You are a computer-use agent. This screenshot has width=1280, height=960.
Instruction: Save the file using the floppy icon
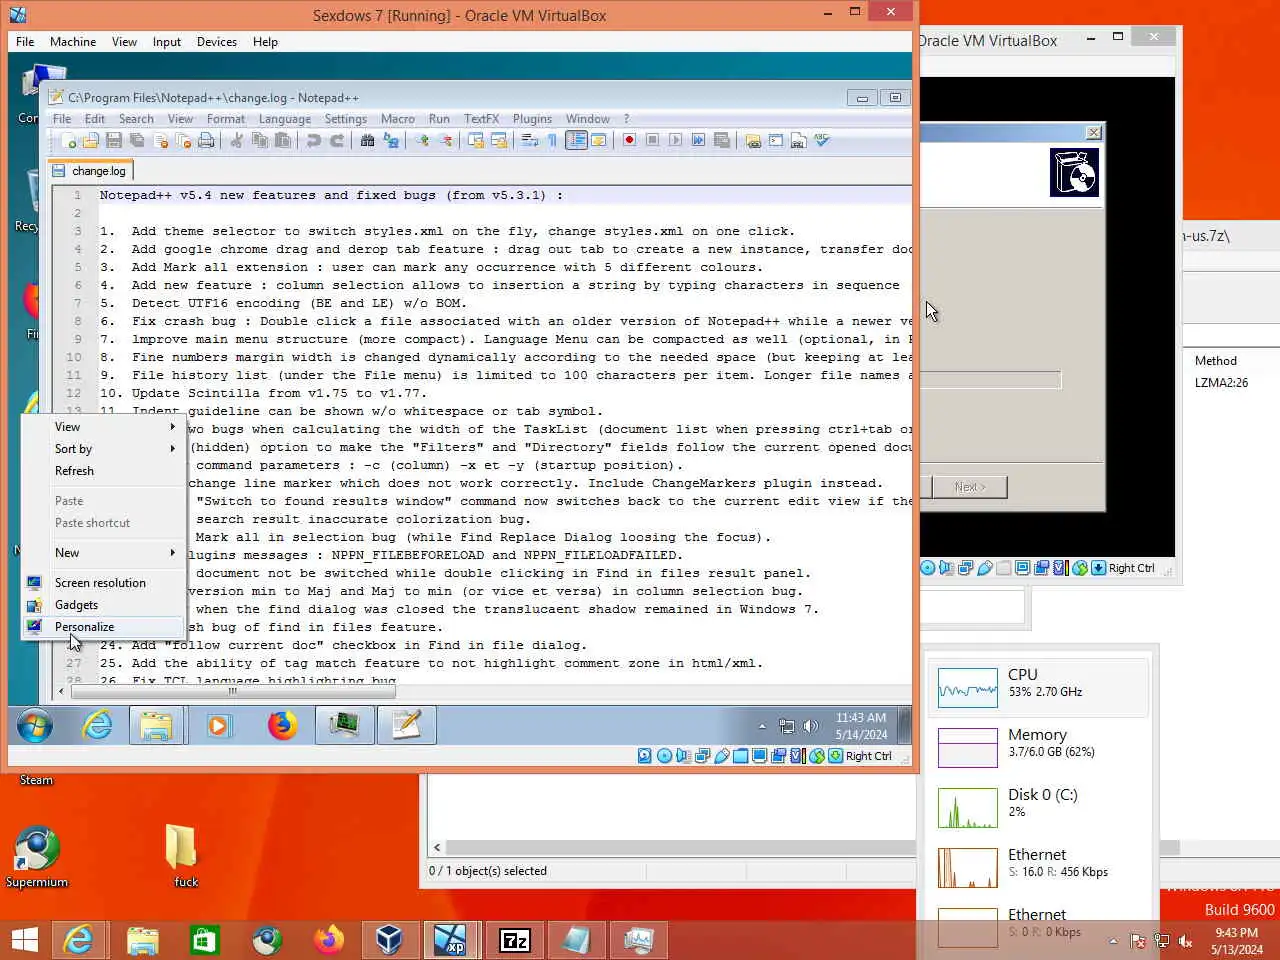click(x=114, y=141)
